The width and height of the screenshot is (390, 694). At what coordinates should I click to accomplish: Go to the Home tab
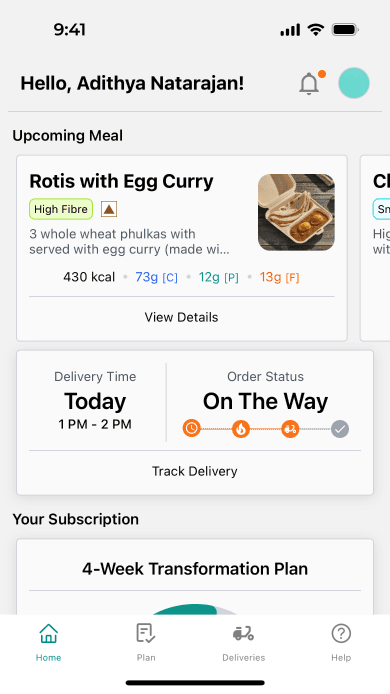48,642
